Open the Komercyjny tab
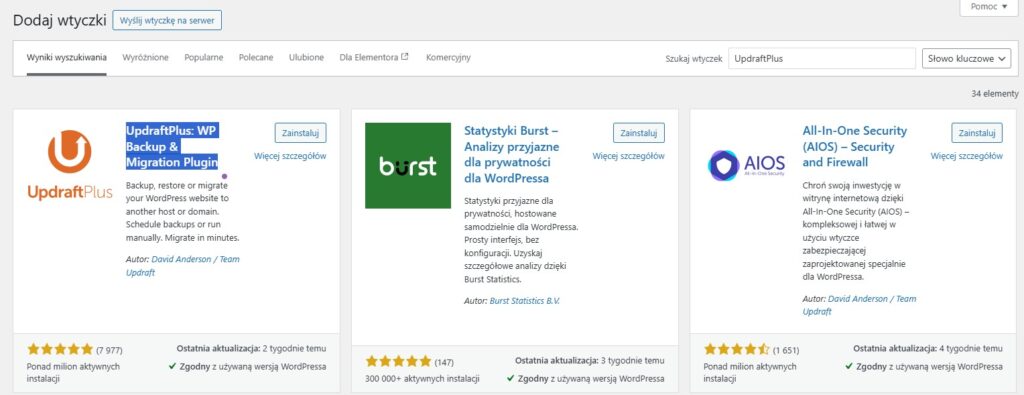1024x395 pixels. (x=448, y=57)
